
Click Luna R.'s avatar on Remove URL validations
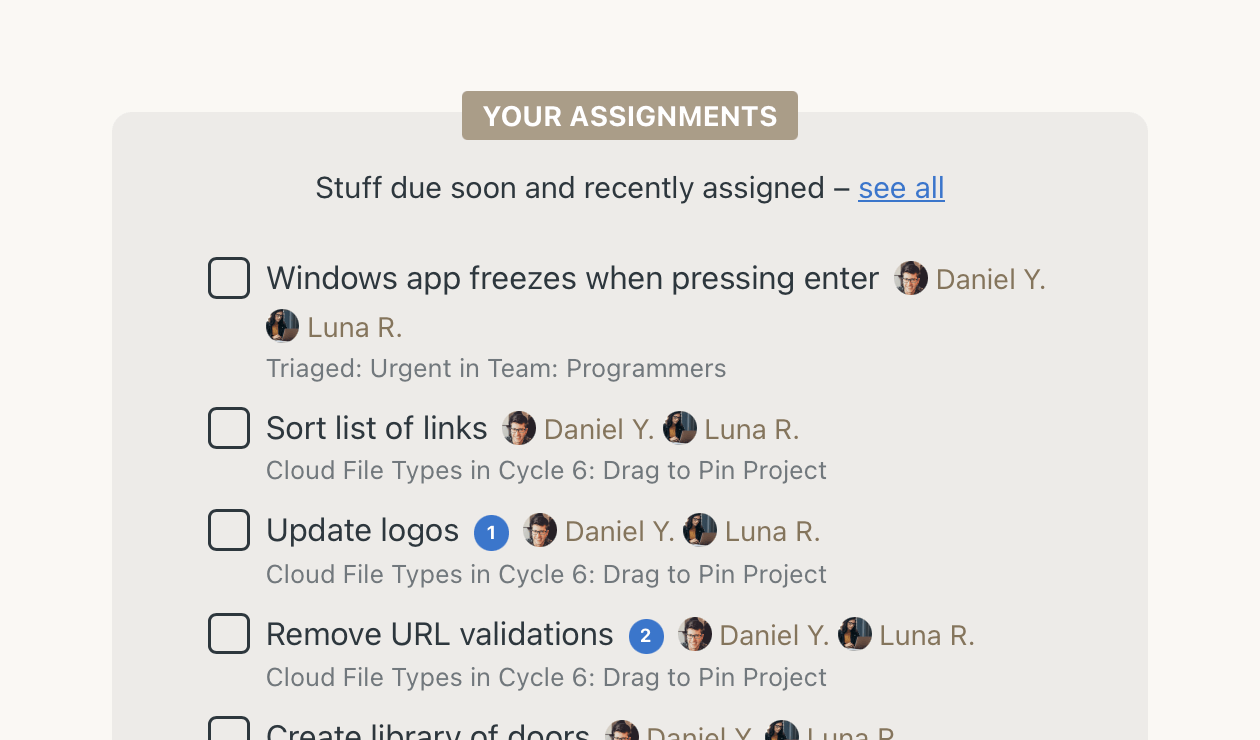[855, 634]
